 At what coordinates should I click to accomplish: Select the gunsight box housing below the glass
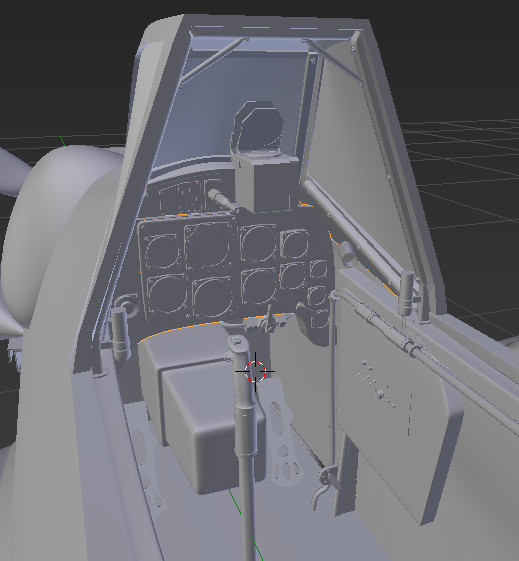point(266,182)
